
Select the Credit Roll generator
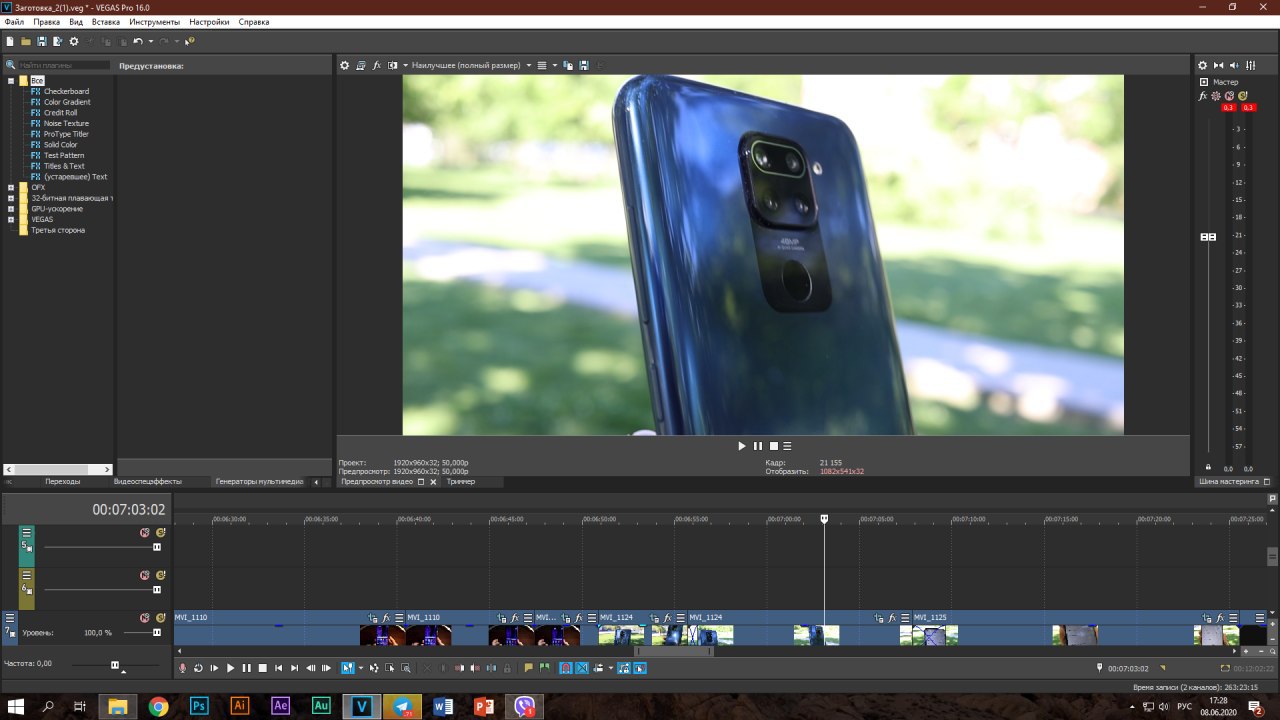(60, 113)
